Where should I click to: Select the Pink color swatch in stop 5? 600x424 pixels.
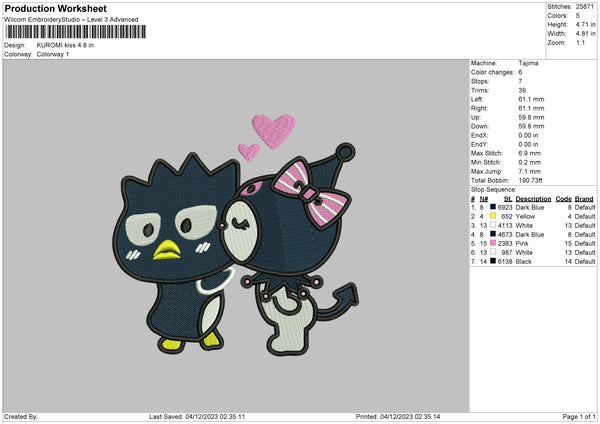[x=493, y=243]
